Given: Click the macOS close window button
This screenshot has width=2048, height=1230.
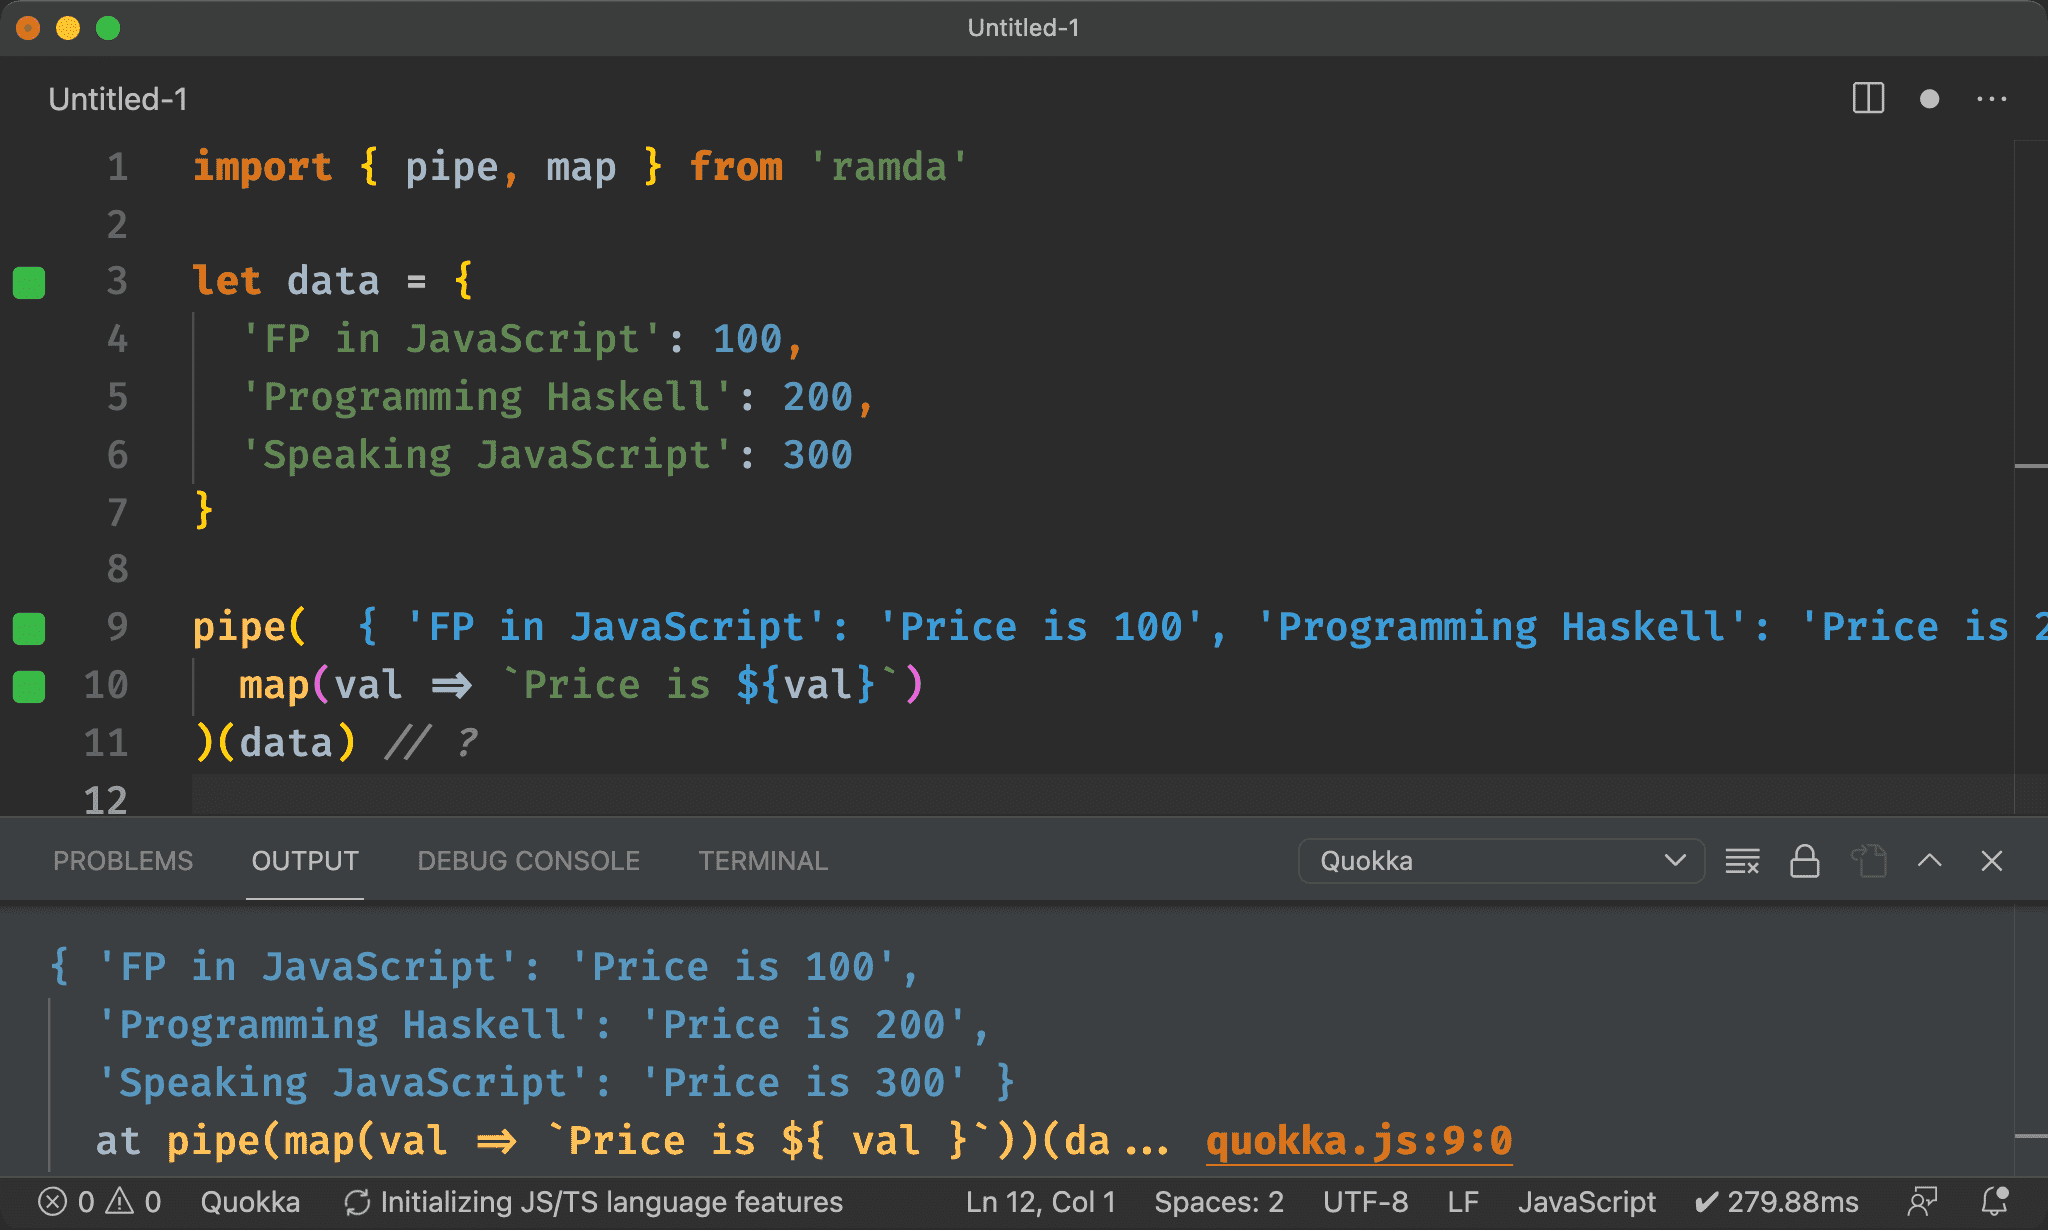Looking at the screenshot, I should pyautogui.click(x=28, y=28).
